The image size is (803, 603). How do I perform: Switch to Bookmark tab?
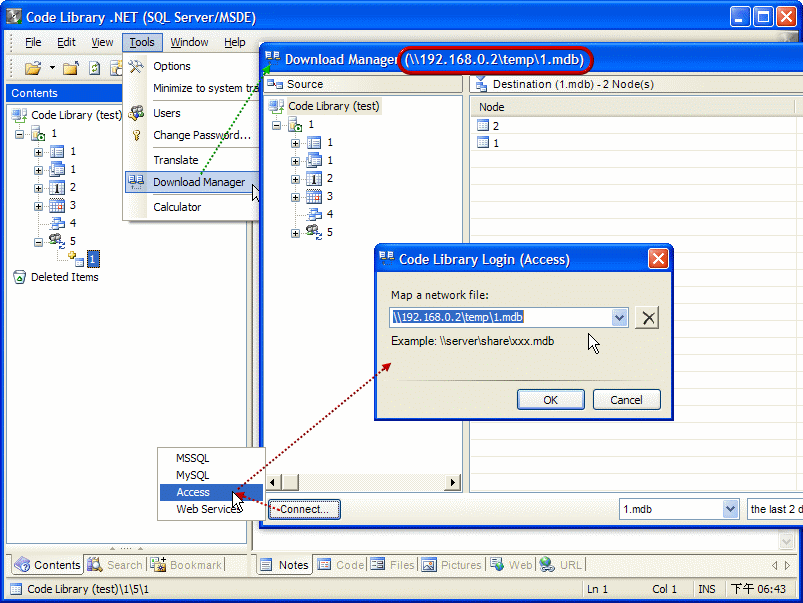point(186,565)
